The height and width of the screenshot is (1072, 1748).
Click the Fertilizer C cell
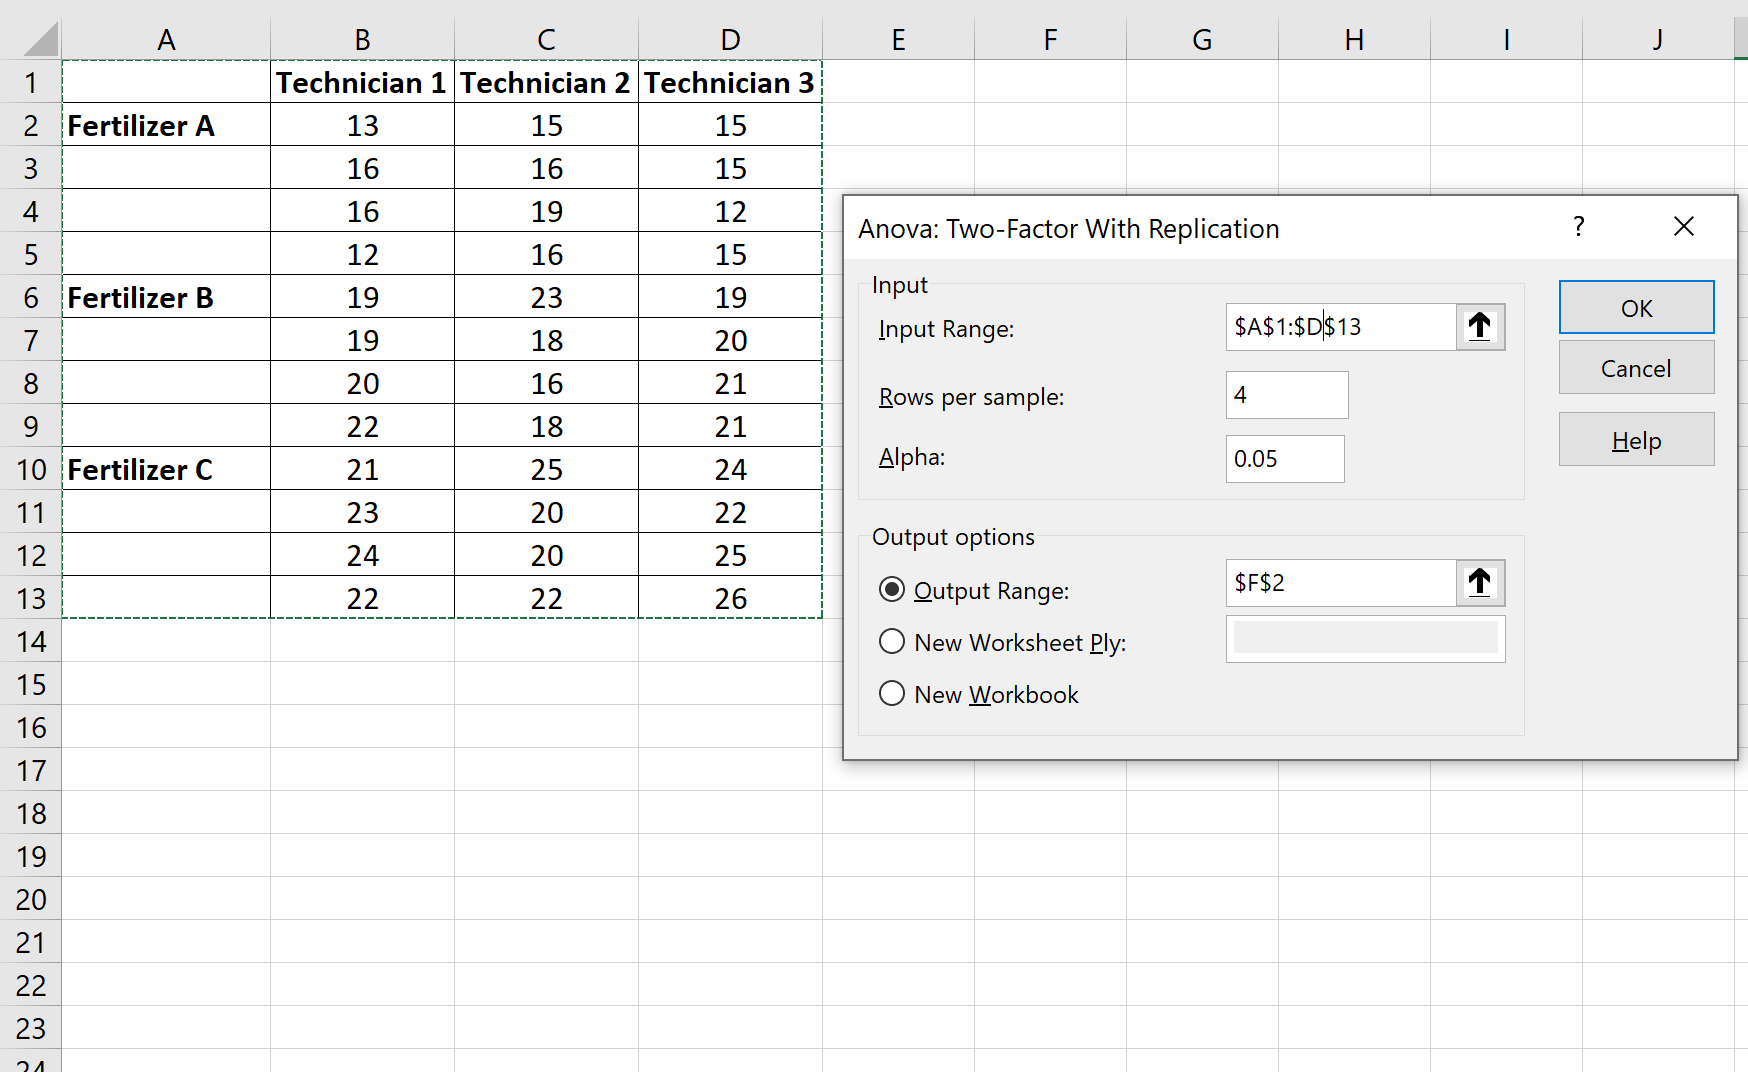tap(166, 469)
